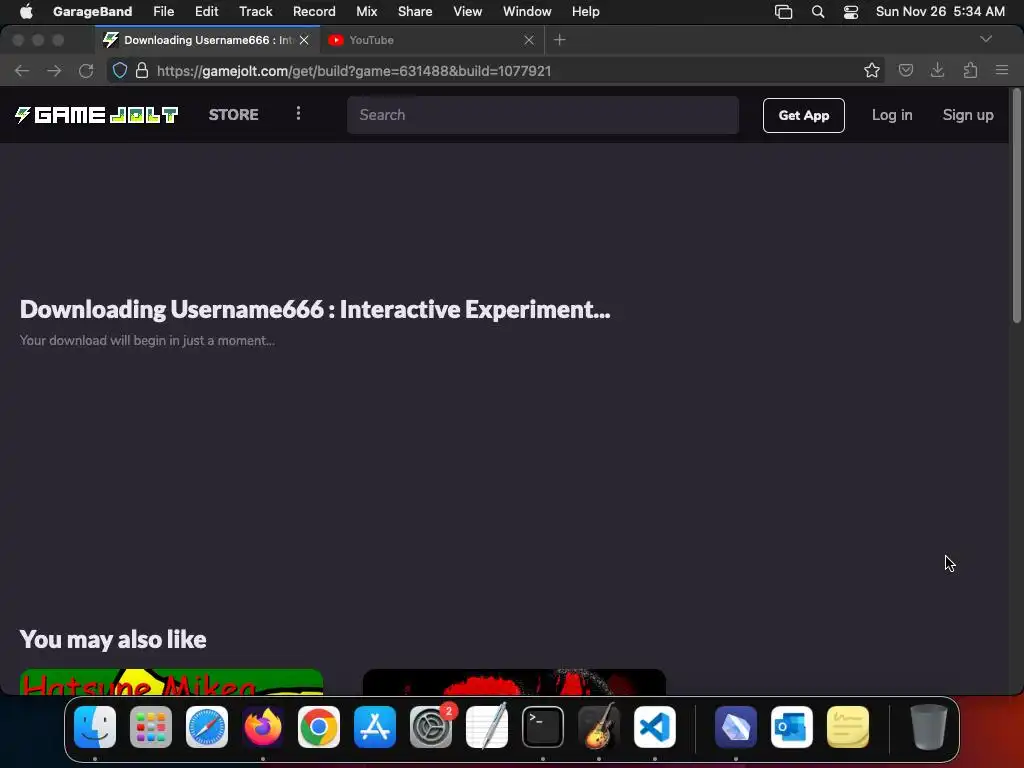The image size is (1024, 768).
Task: Reload the current page
Action: point(86,71)
